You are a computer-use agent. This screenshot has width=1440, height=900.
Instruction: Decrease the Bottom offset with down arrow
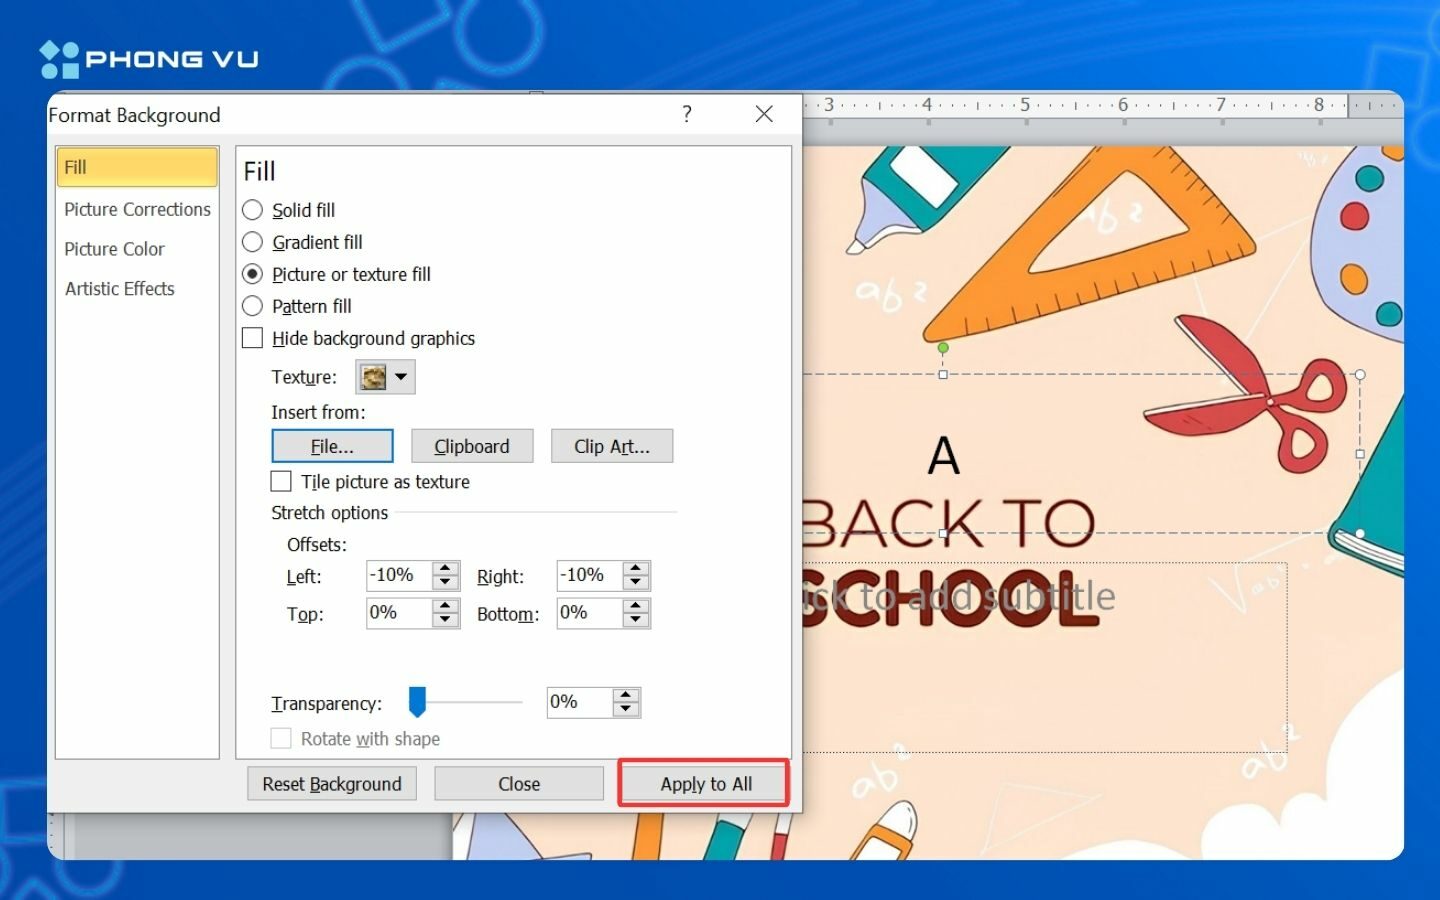pos(636,620)
